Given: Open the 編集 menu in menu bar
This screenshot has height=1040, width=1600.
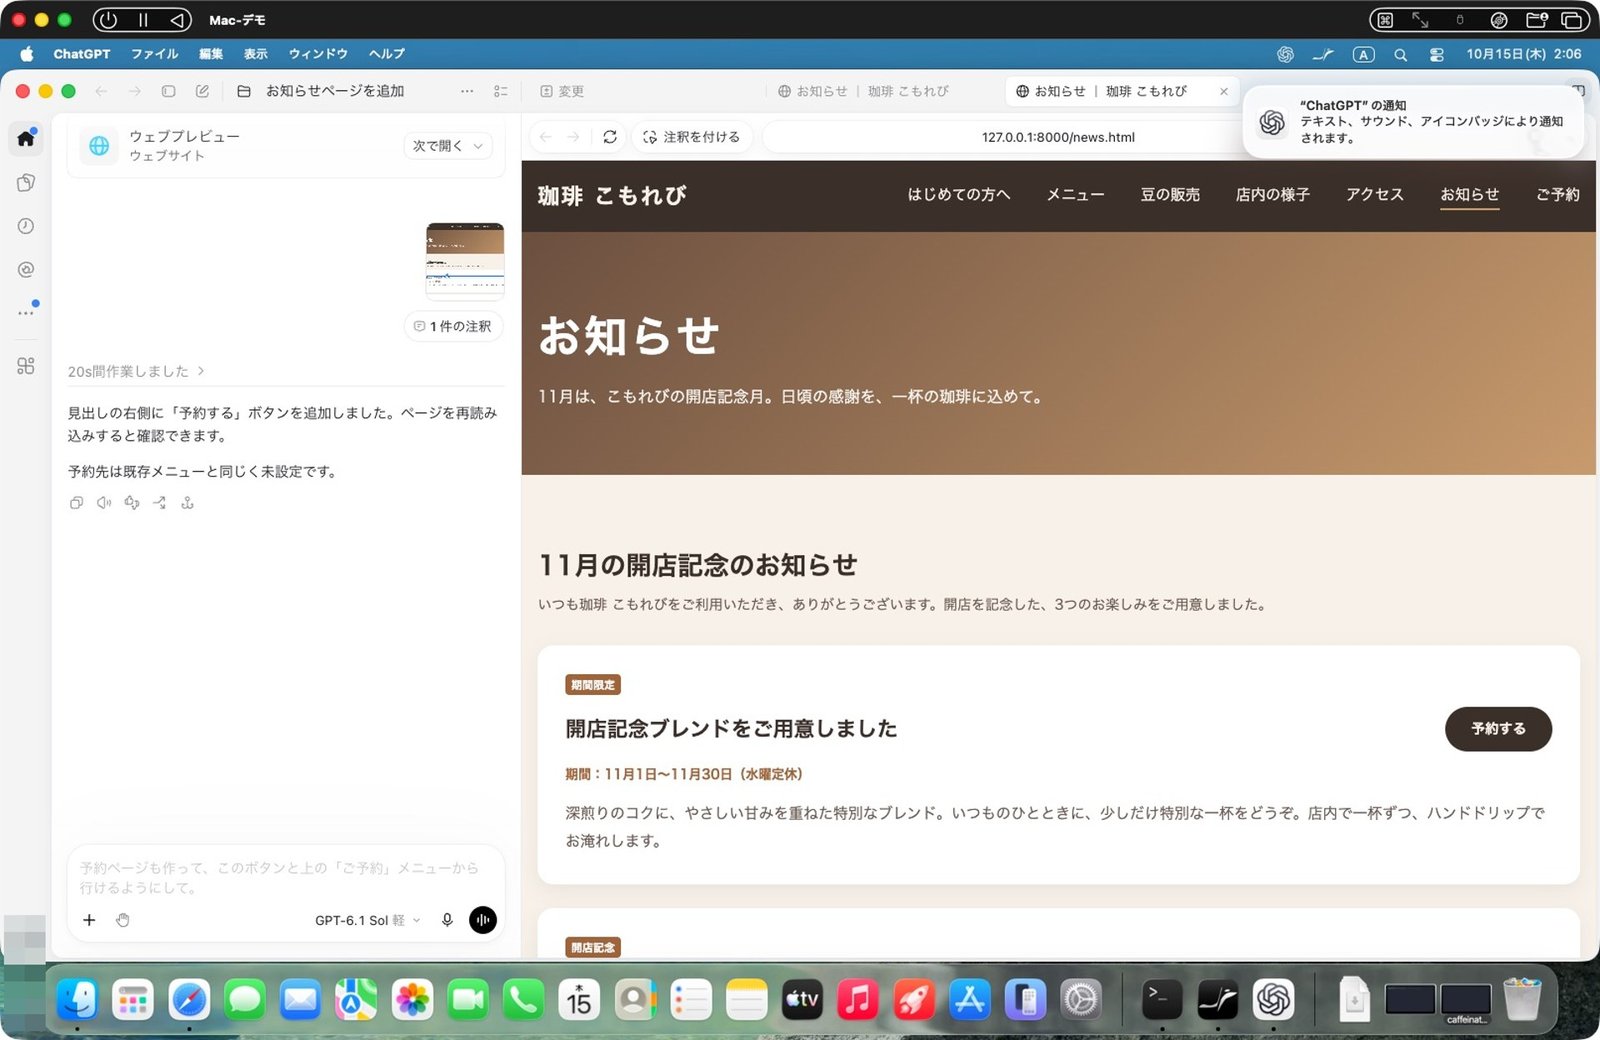Looking at the screenshot, I should [x=211, y=54].
